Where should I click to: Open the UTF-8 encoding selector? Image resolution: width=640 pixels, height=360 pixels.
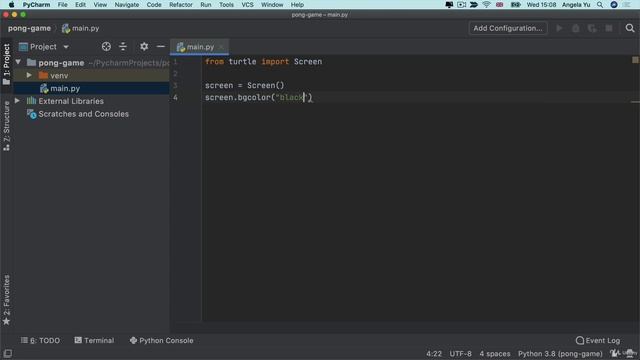tap(460, 353)
